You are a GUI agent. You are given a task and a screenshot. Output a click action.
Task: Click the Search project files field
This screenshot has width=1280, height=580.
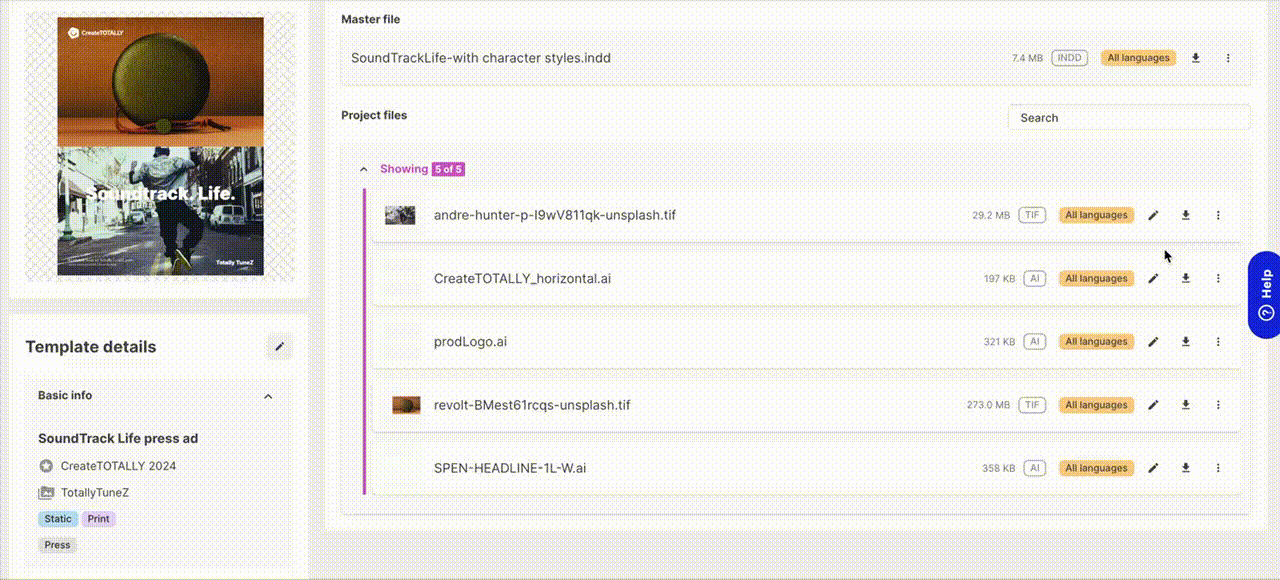point(1129,117)
